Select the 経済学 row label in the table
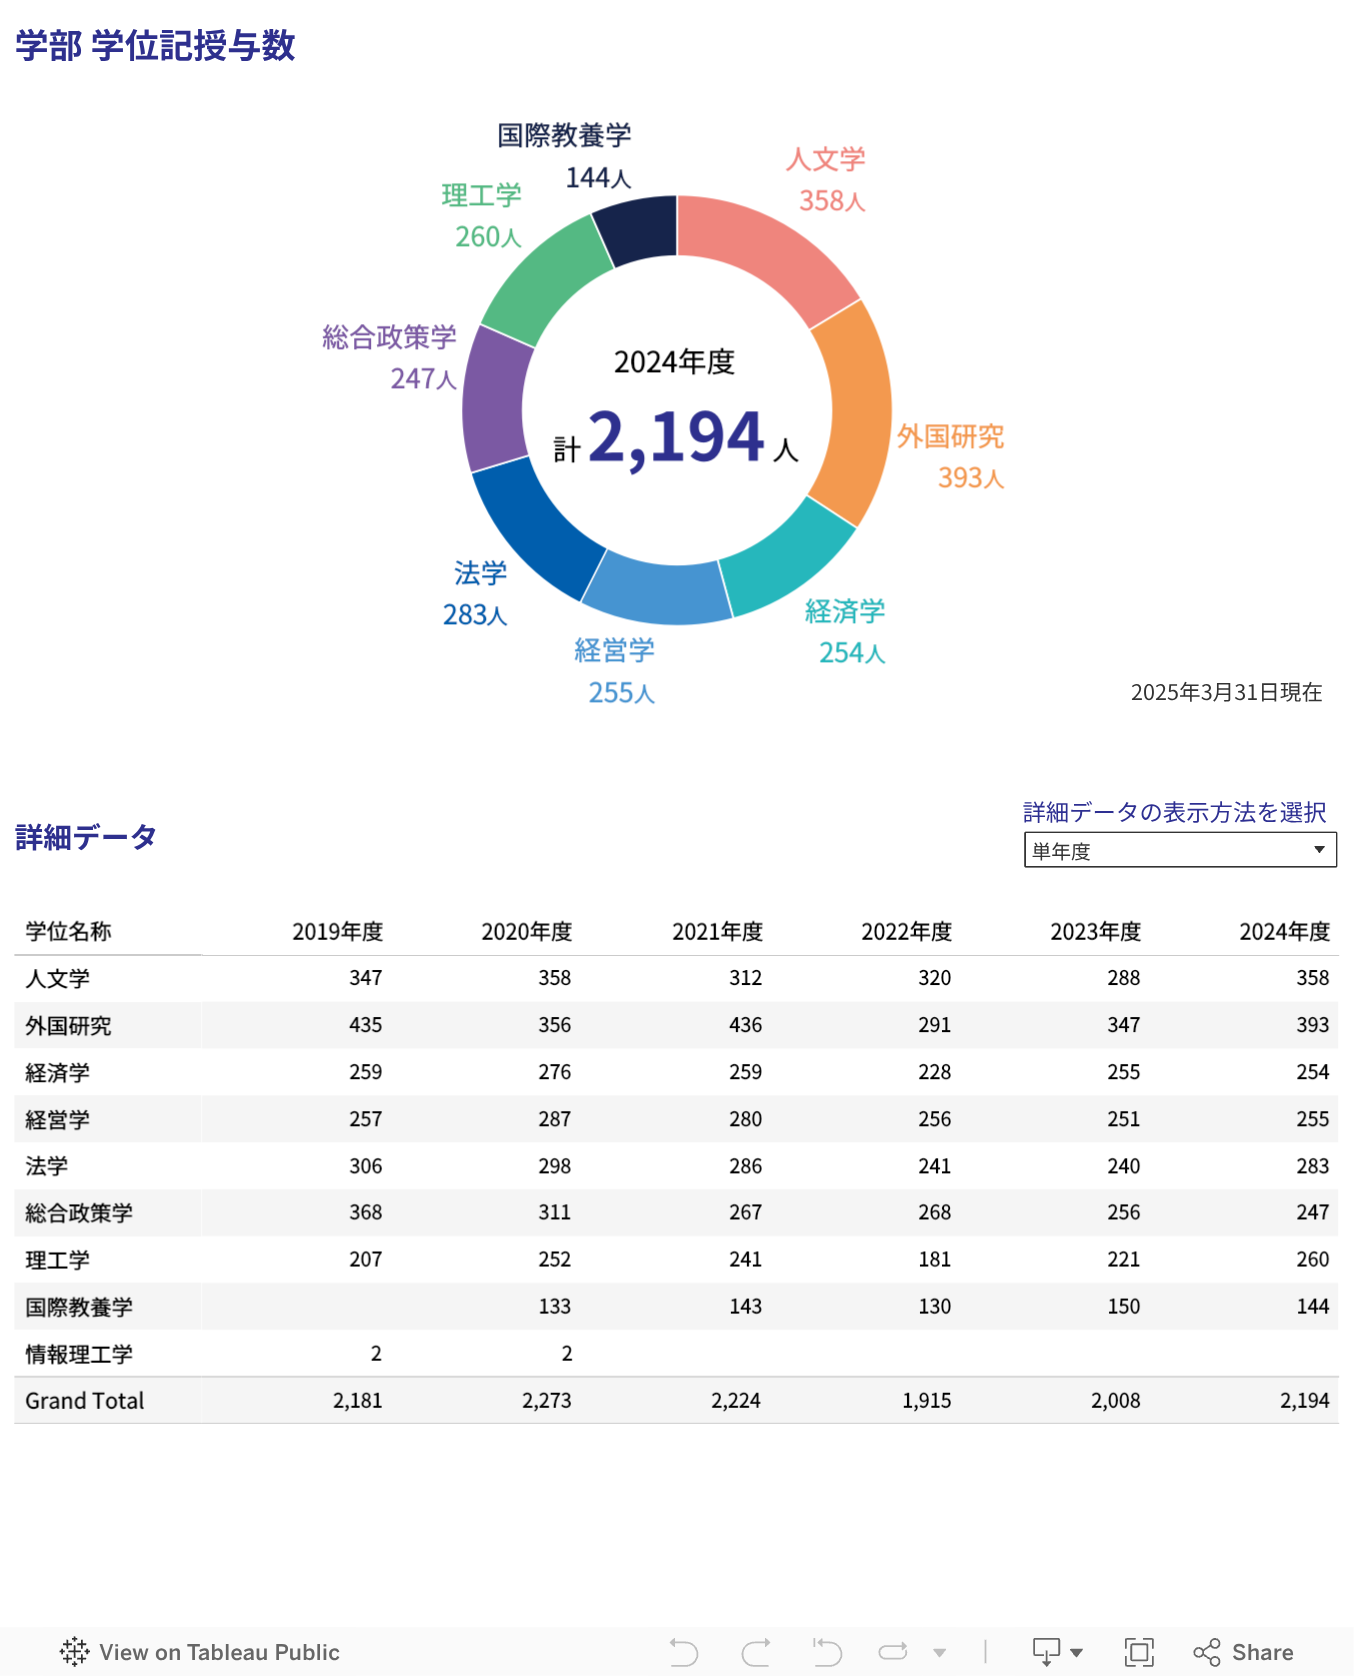This screenshot has height=1676, width=1354. coord(57,1073)
